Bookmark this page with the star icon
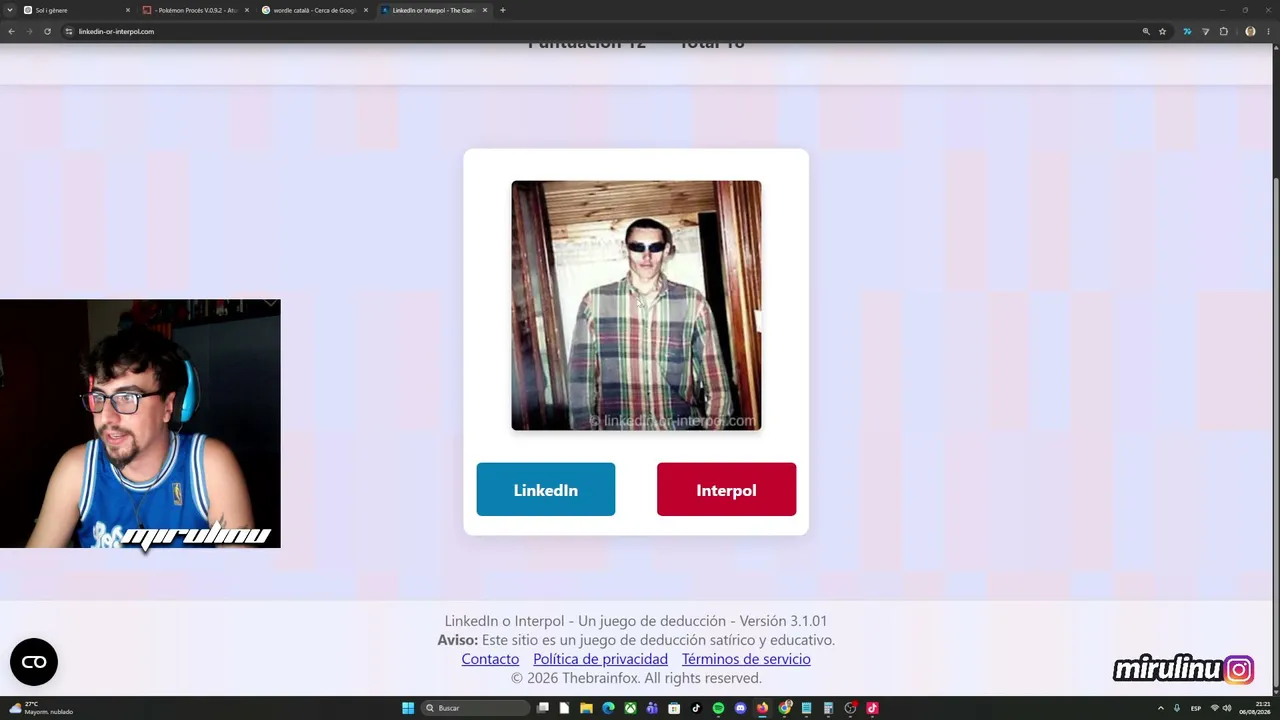Viewport: 1280px width, 720px height. coord(1162,31)
